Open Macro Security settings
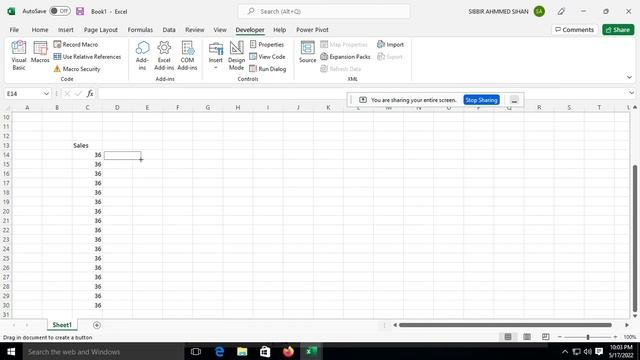Image resolution: width=640 pixels, height=360 pixels. tap(77, 69)
